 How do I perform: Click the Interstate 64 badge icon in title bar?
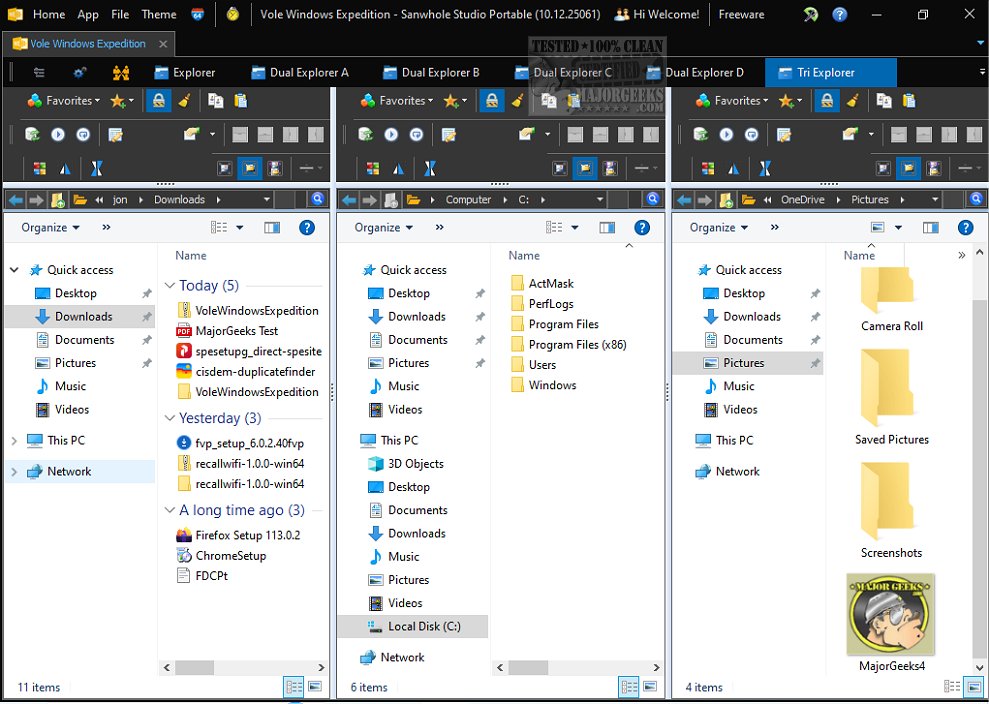tap(197, 14)
